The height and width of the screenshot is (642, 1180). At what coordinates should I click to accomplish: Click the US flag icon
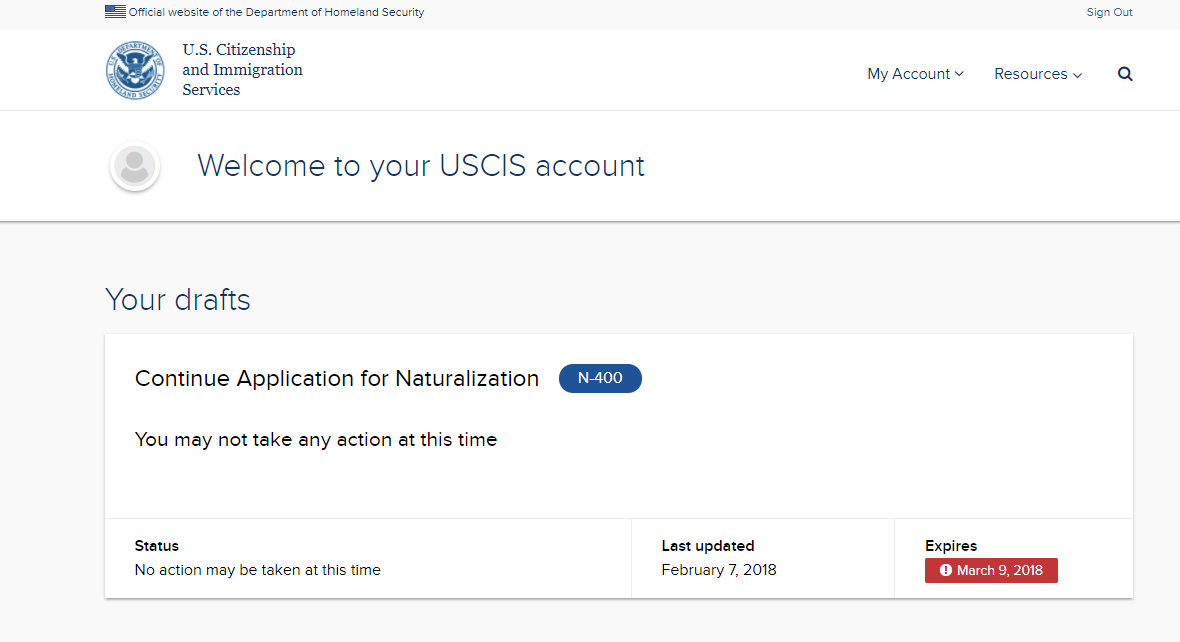coord(115,11)
